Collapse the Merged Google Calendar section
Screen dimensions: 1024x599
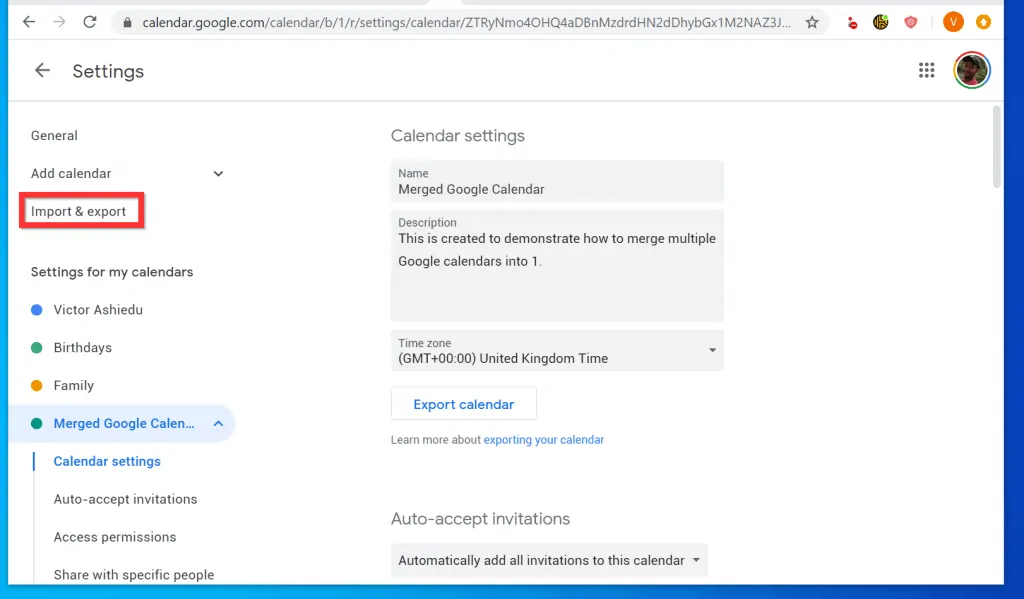[218, 424]
